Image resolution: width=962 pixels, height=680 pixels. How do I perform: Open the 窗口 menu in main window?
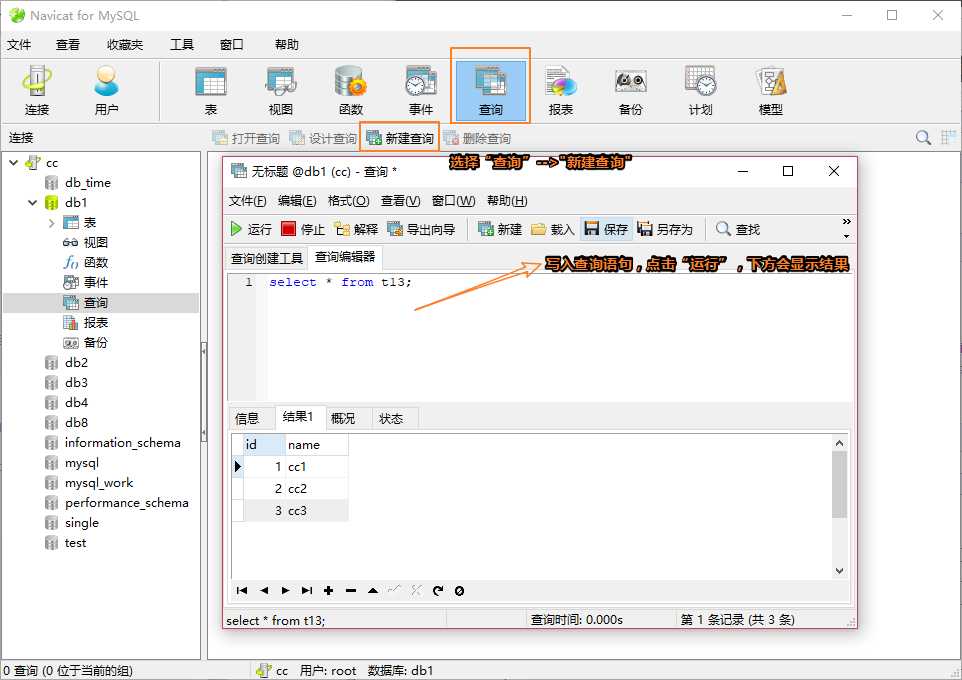pyautogui.click(x=232, y=44)
